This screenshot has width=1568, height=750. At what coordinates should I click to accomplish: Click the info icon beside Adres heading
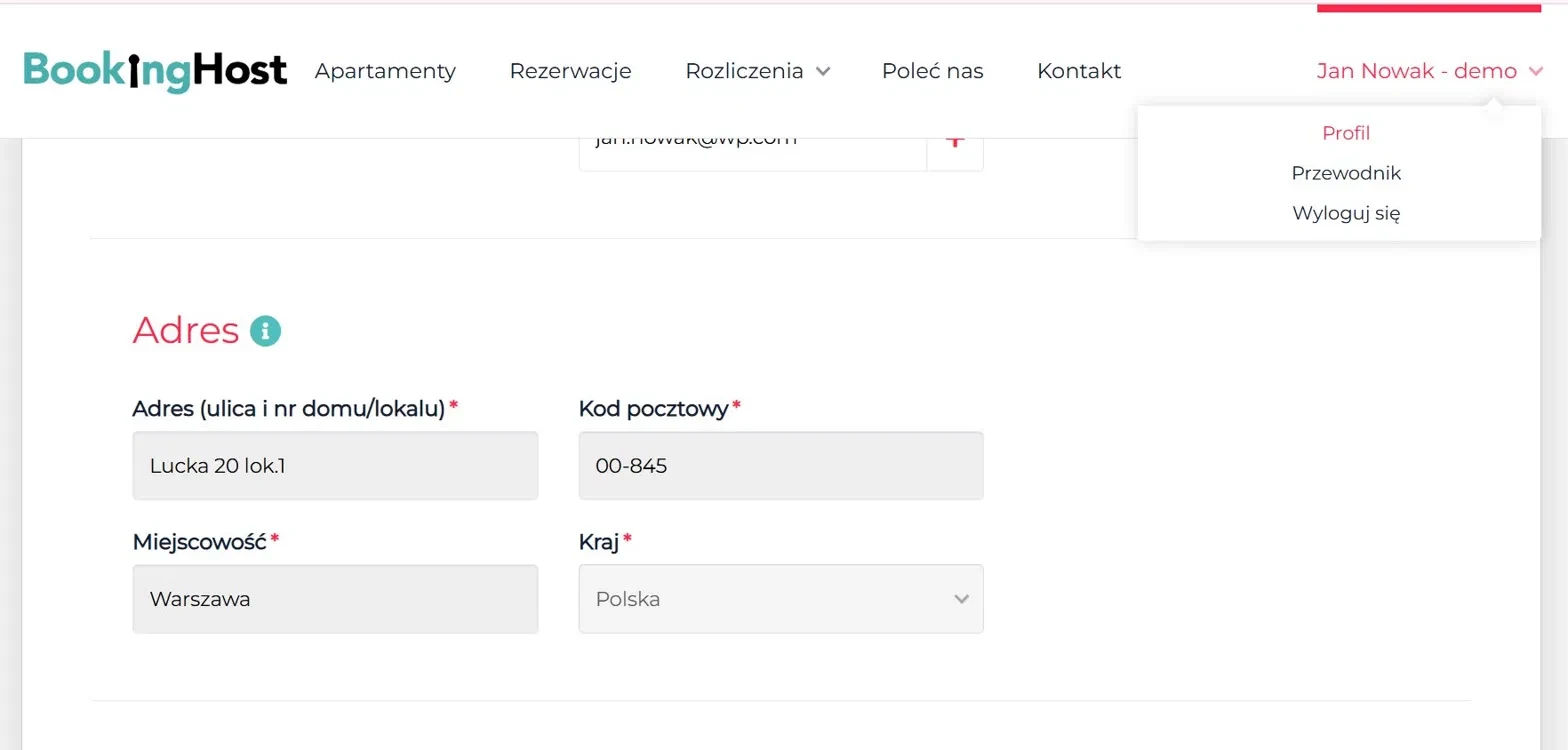265,331
